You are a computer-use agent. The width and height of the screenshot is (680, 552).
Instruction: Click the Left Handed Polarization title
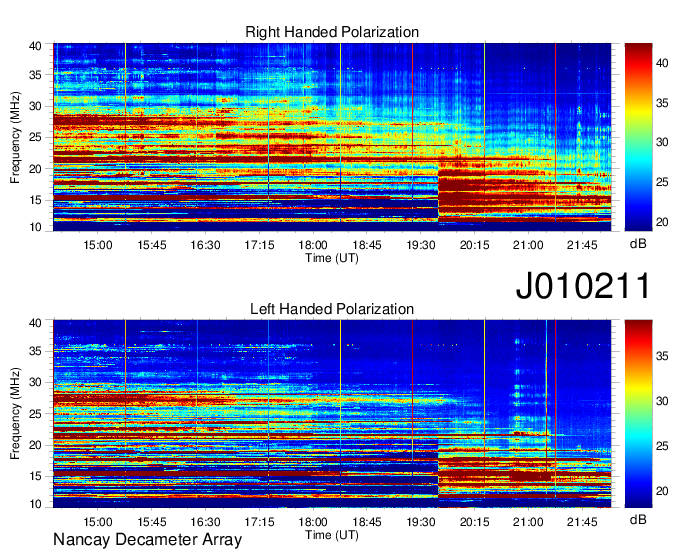(x=332, y=309)
